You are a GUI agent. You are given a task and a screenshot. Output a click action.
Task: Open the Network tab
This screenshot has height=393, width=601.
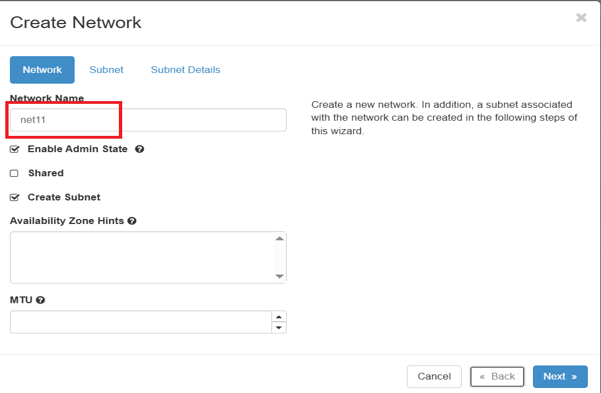click(42, 70)
